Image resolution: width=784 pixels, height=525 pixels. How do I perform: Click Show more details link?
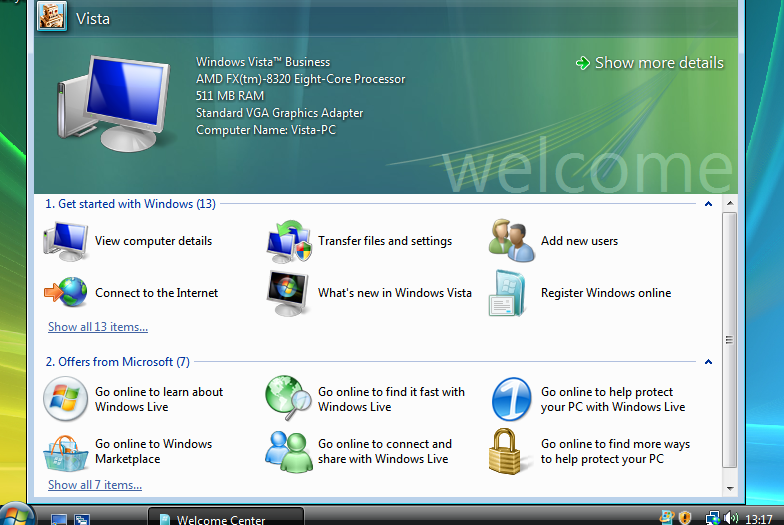[x=650, y=63]
